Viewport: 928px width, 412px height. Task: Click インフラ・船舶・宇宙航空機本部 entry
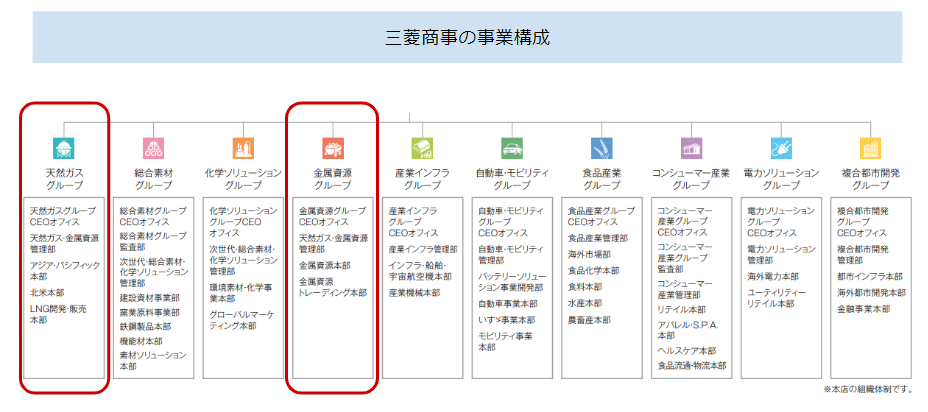(420, 271)
